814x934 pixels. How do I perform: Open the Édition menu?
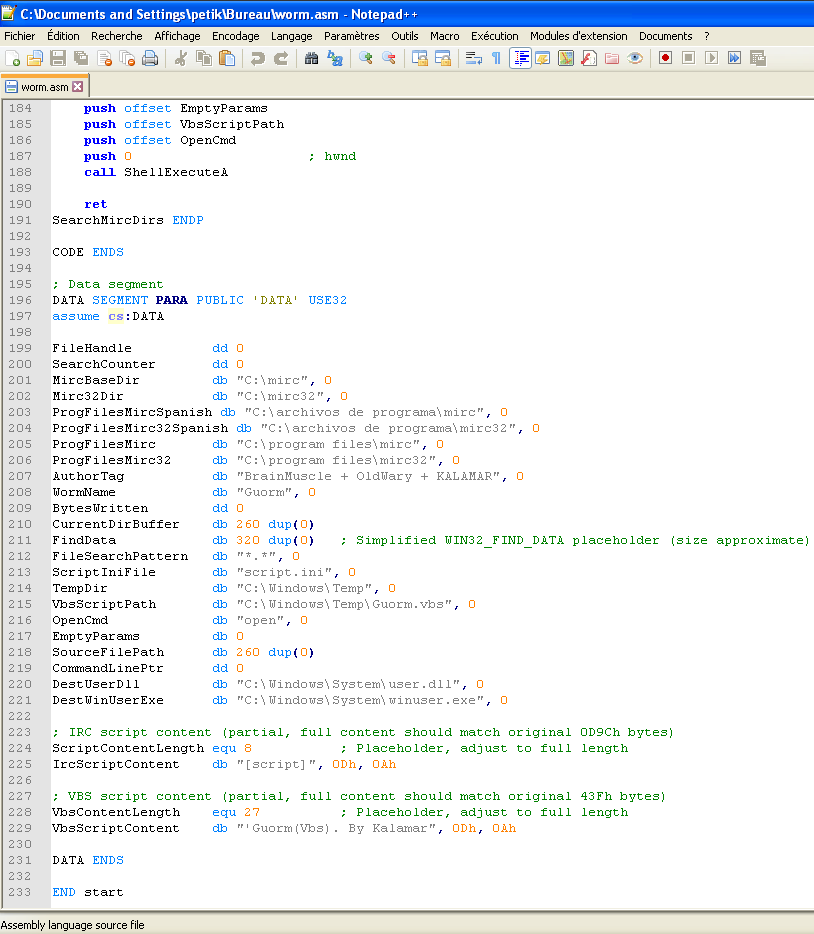(63, 36)
